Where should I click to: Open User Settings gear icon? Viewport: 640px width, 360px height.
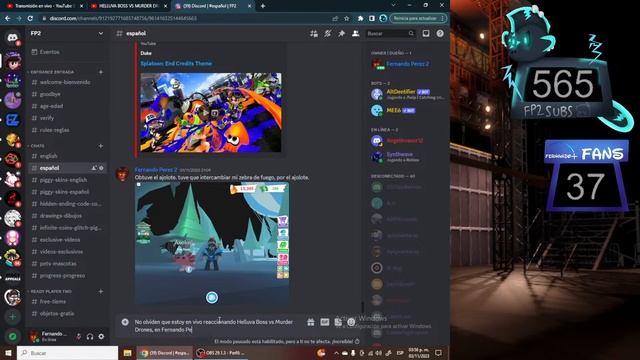[101, 337]
